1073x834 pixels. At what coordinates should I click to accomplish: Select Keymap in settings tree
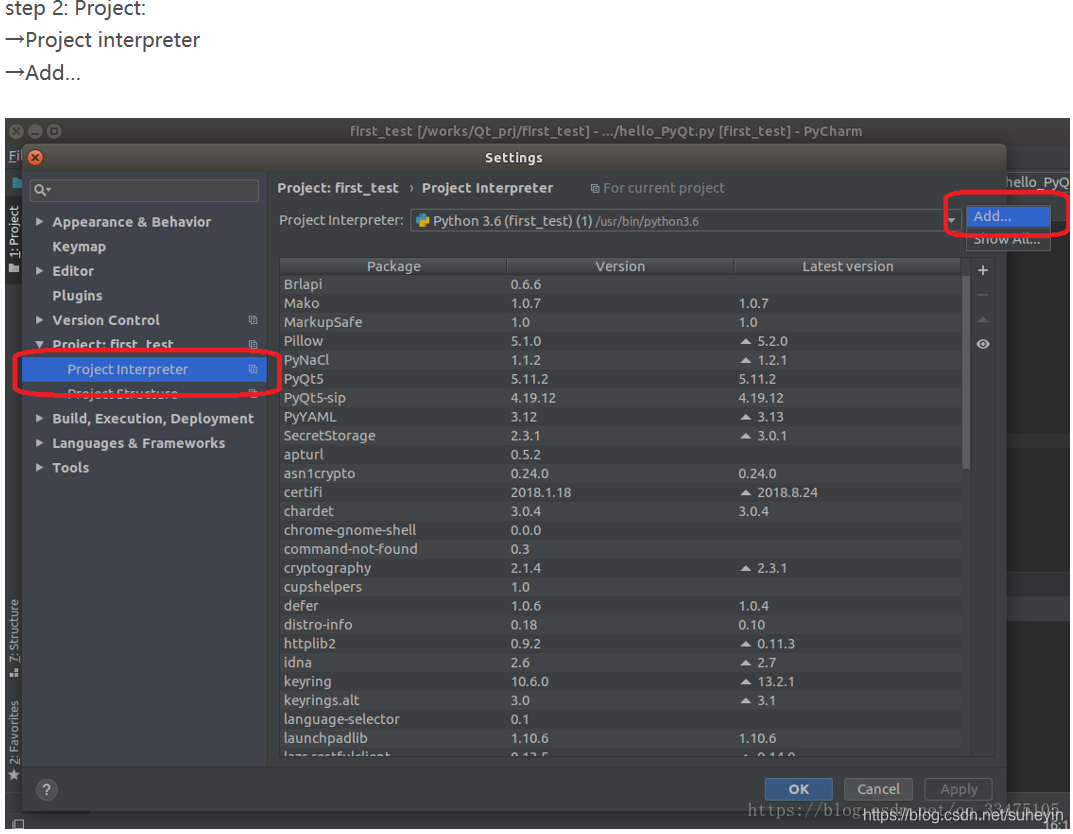79,246
